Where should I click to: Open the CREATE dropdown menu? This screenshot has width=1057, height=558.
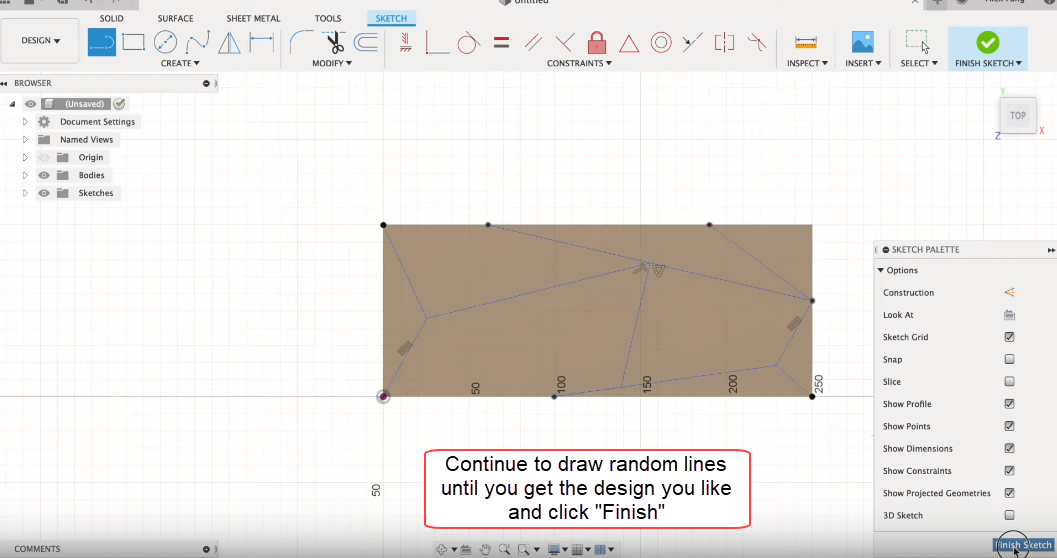(180, 63)
